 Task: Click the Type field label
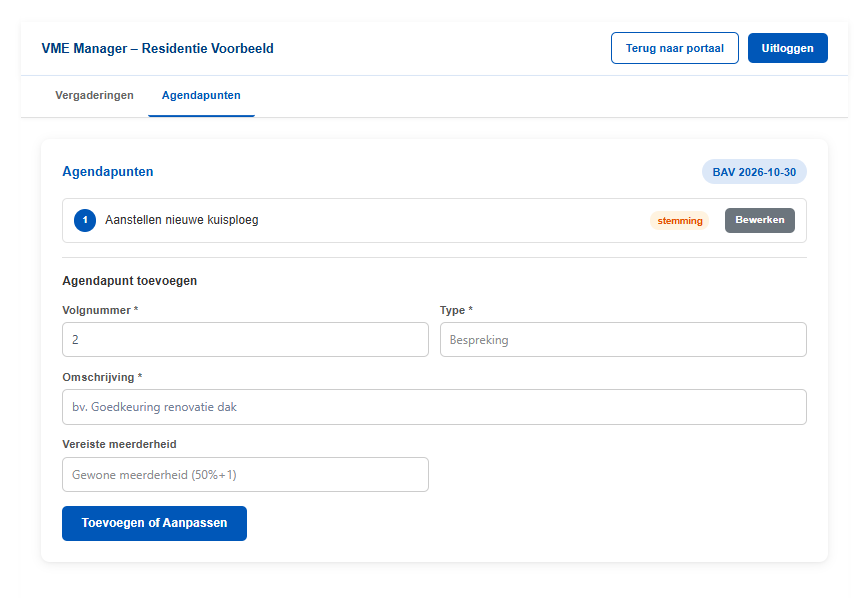456,310
